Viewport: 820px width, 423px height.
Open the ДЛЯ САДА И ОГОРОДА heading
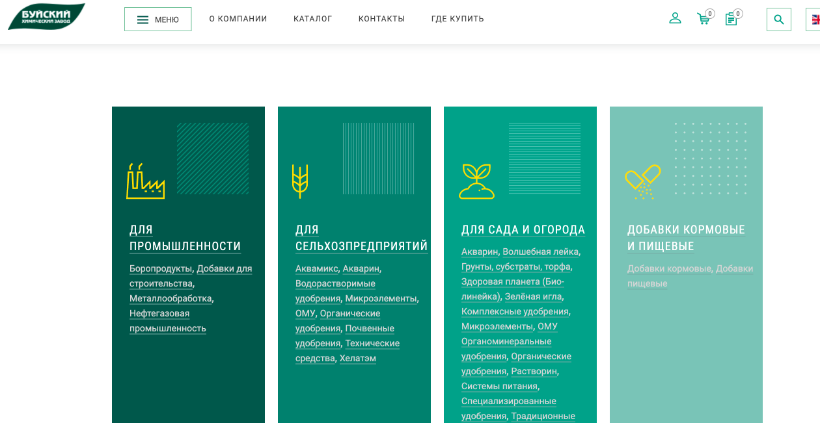(522, 230)
